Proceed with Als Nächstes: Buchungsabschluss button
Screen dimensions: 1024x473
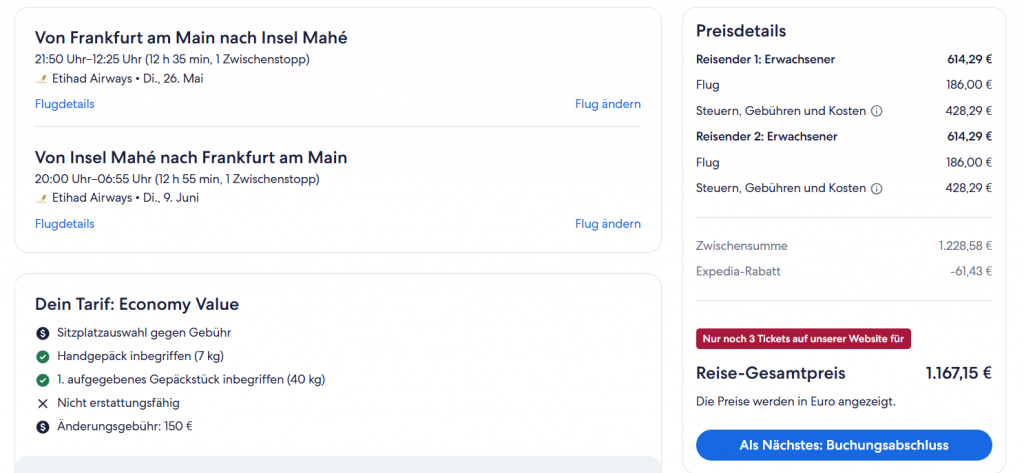[843, 444]
